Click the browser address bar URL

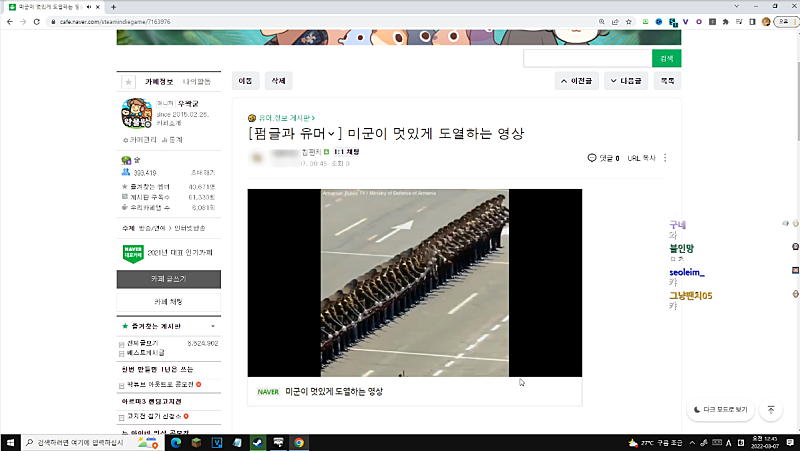click(115, 22)
